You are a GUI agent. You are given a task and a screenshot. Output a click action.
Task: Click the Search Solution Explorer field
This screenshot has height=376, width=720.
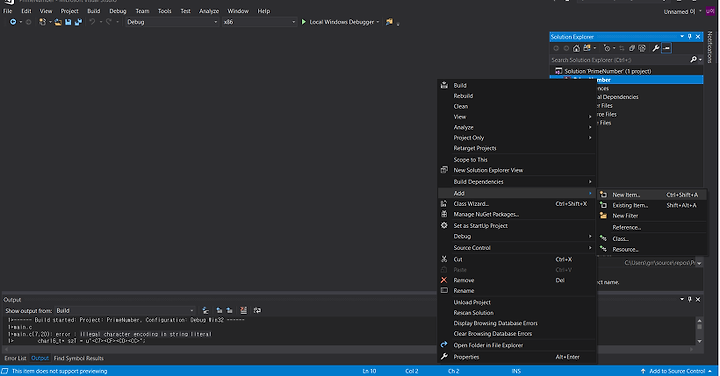tap(619, 60)
